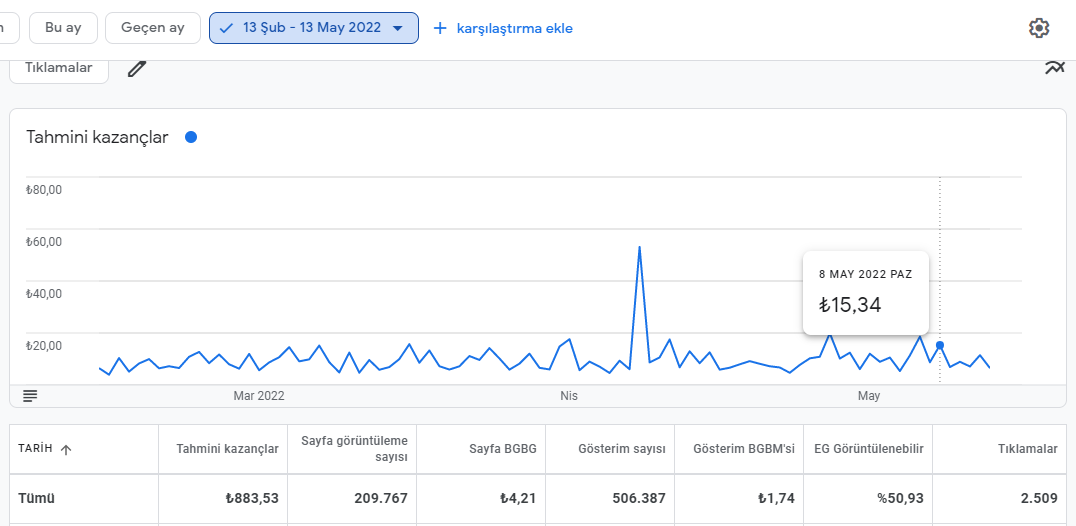Open the settings gear icon
This screenshot has height=526, width=1076.
1039,28
